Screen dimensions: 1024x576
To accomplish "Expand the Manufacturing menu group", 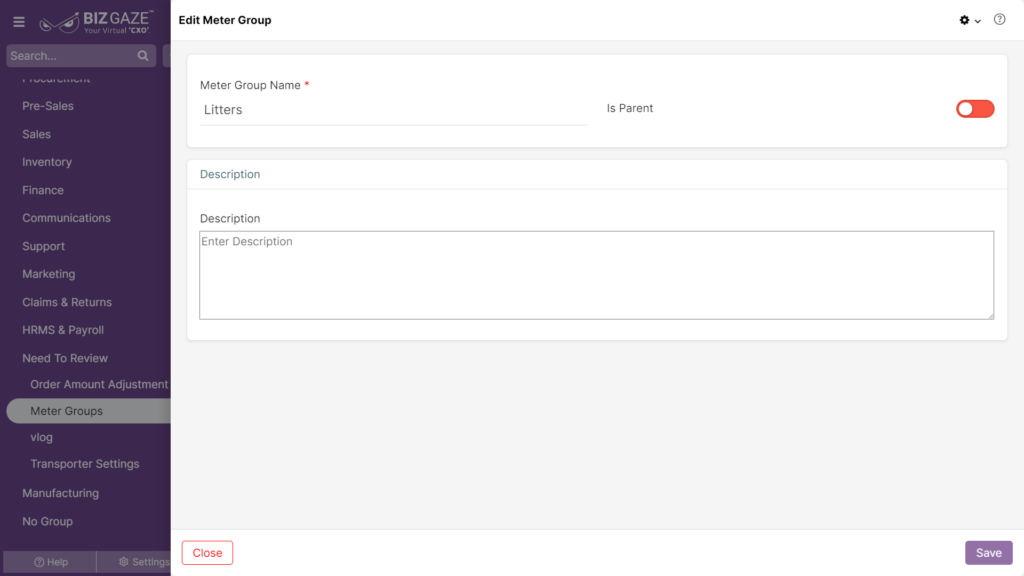I will 61,493.
